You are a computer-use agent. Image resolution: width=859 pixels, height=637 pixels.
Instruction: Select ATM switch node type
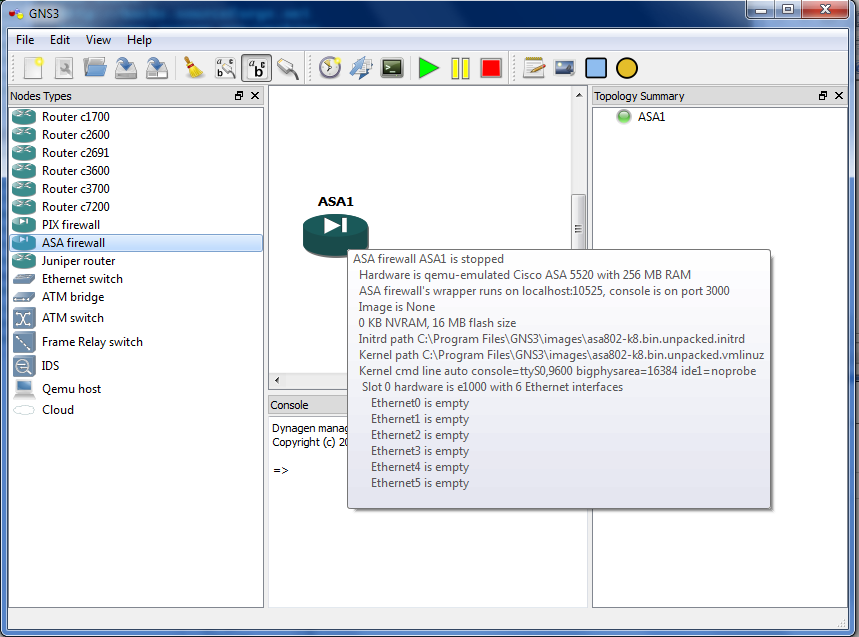[136, 318]
